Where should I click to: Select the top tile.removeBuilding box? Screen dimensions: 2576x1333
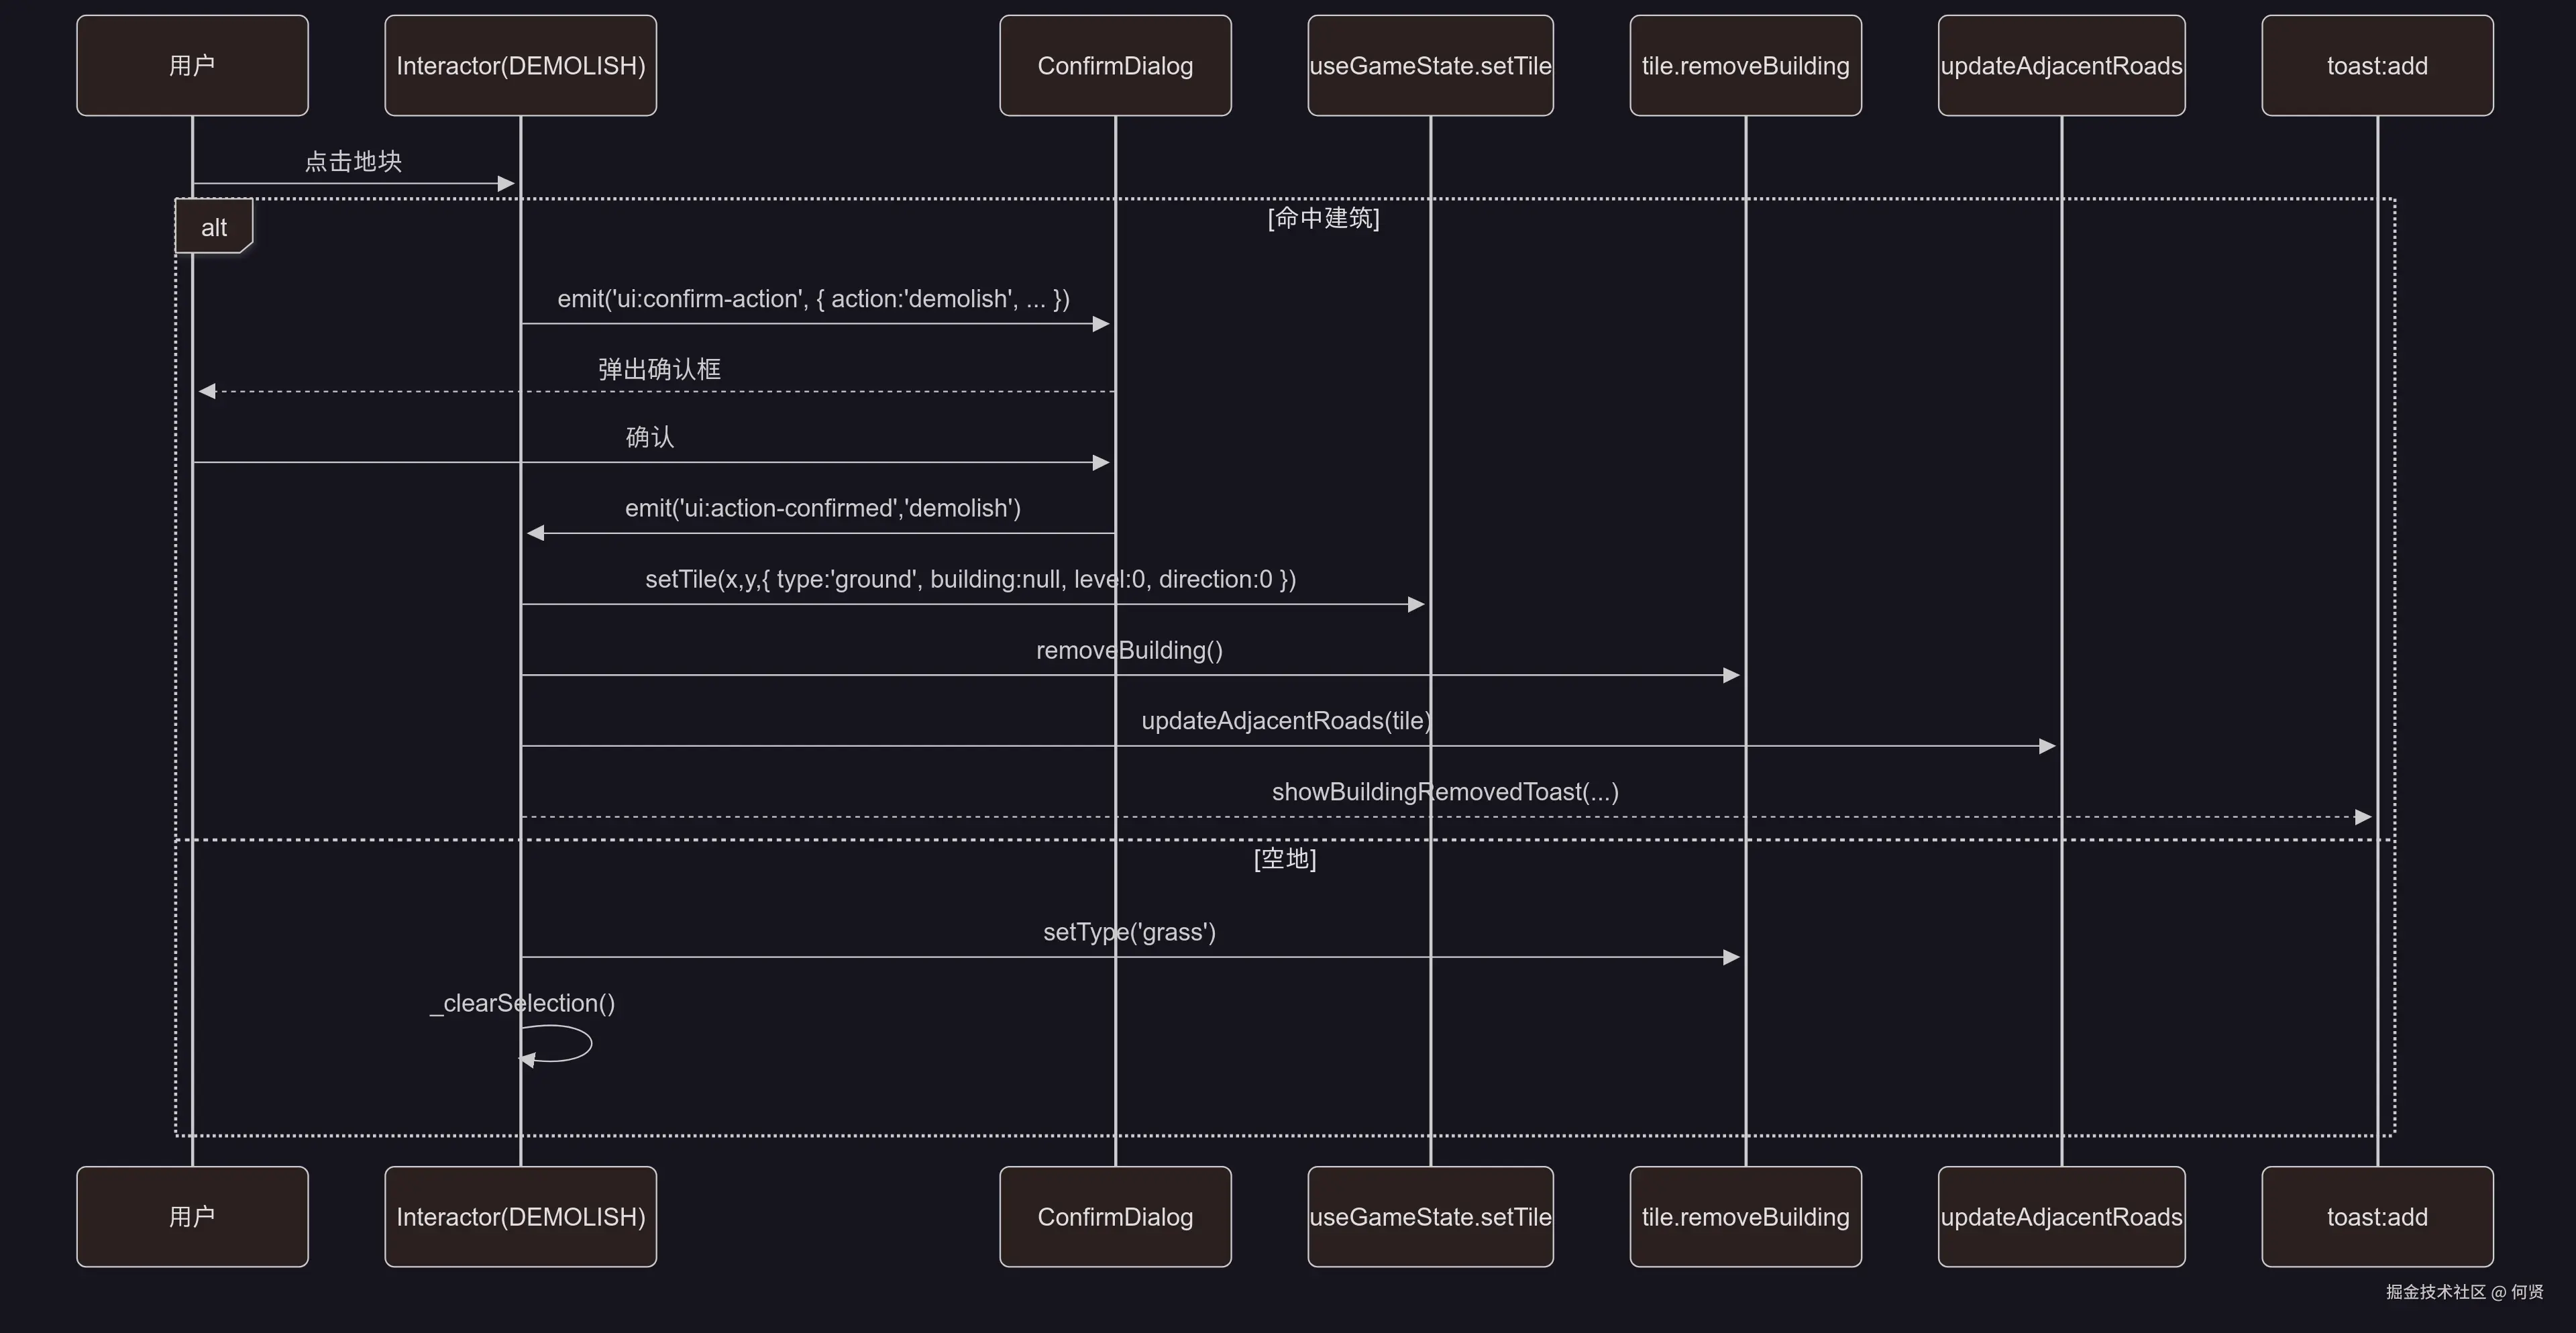(x=1745, y=66)
